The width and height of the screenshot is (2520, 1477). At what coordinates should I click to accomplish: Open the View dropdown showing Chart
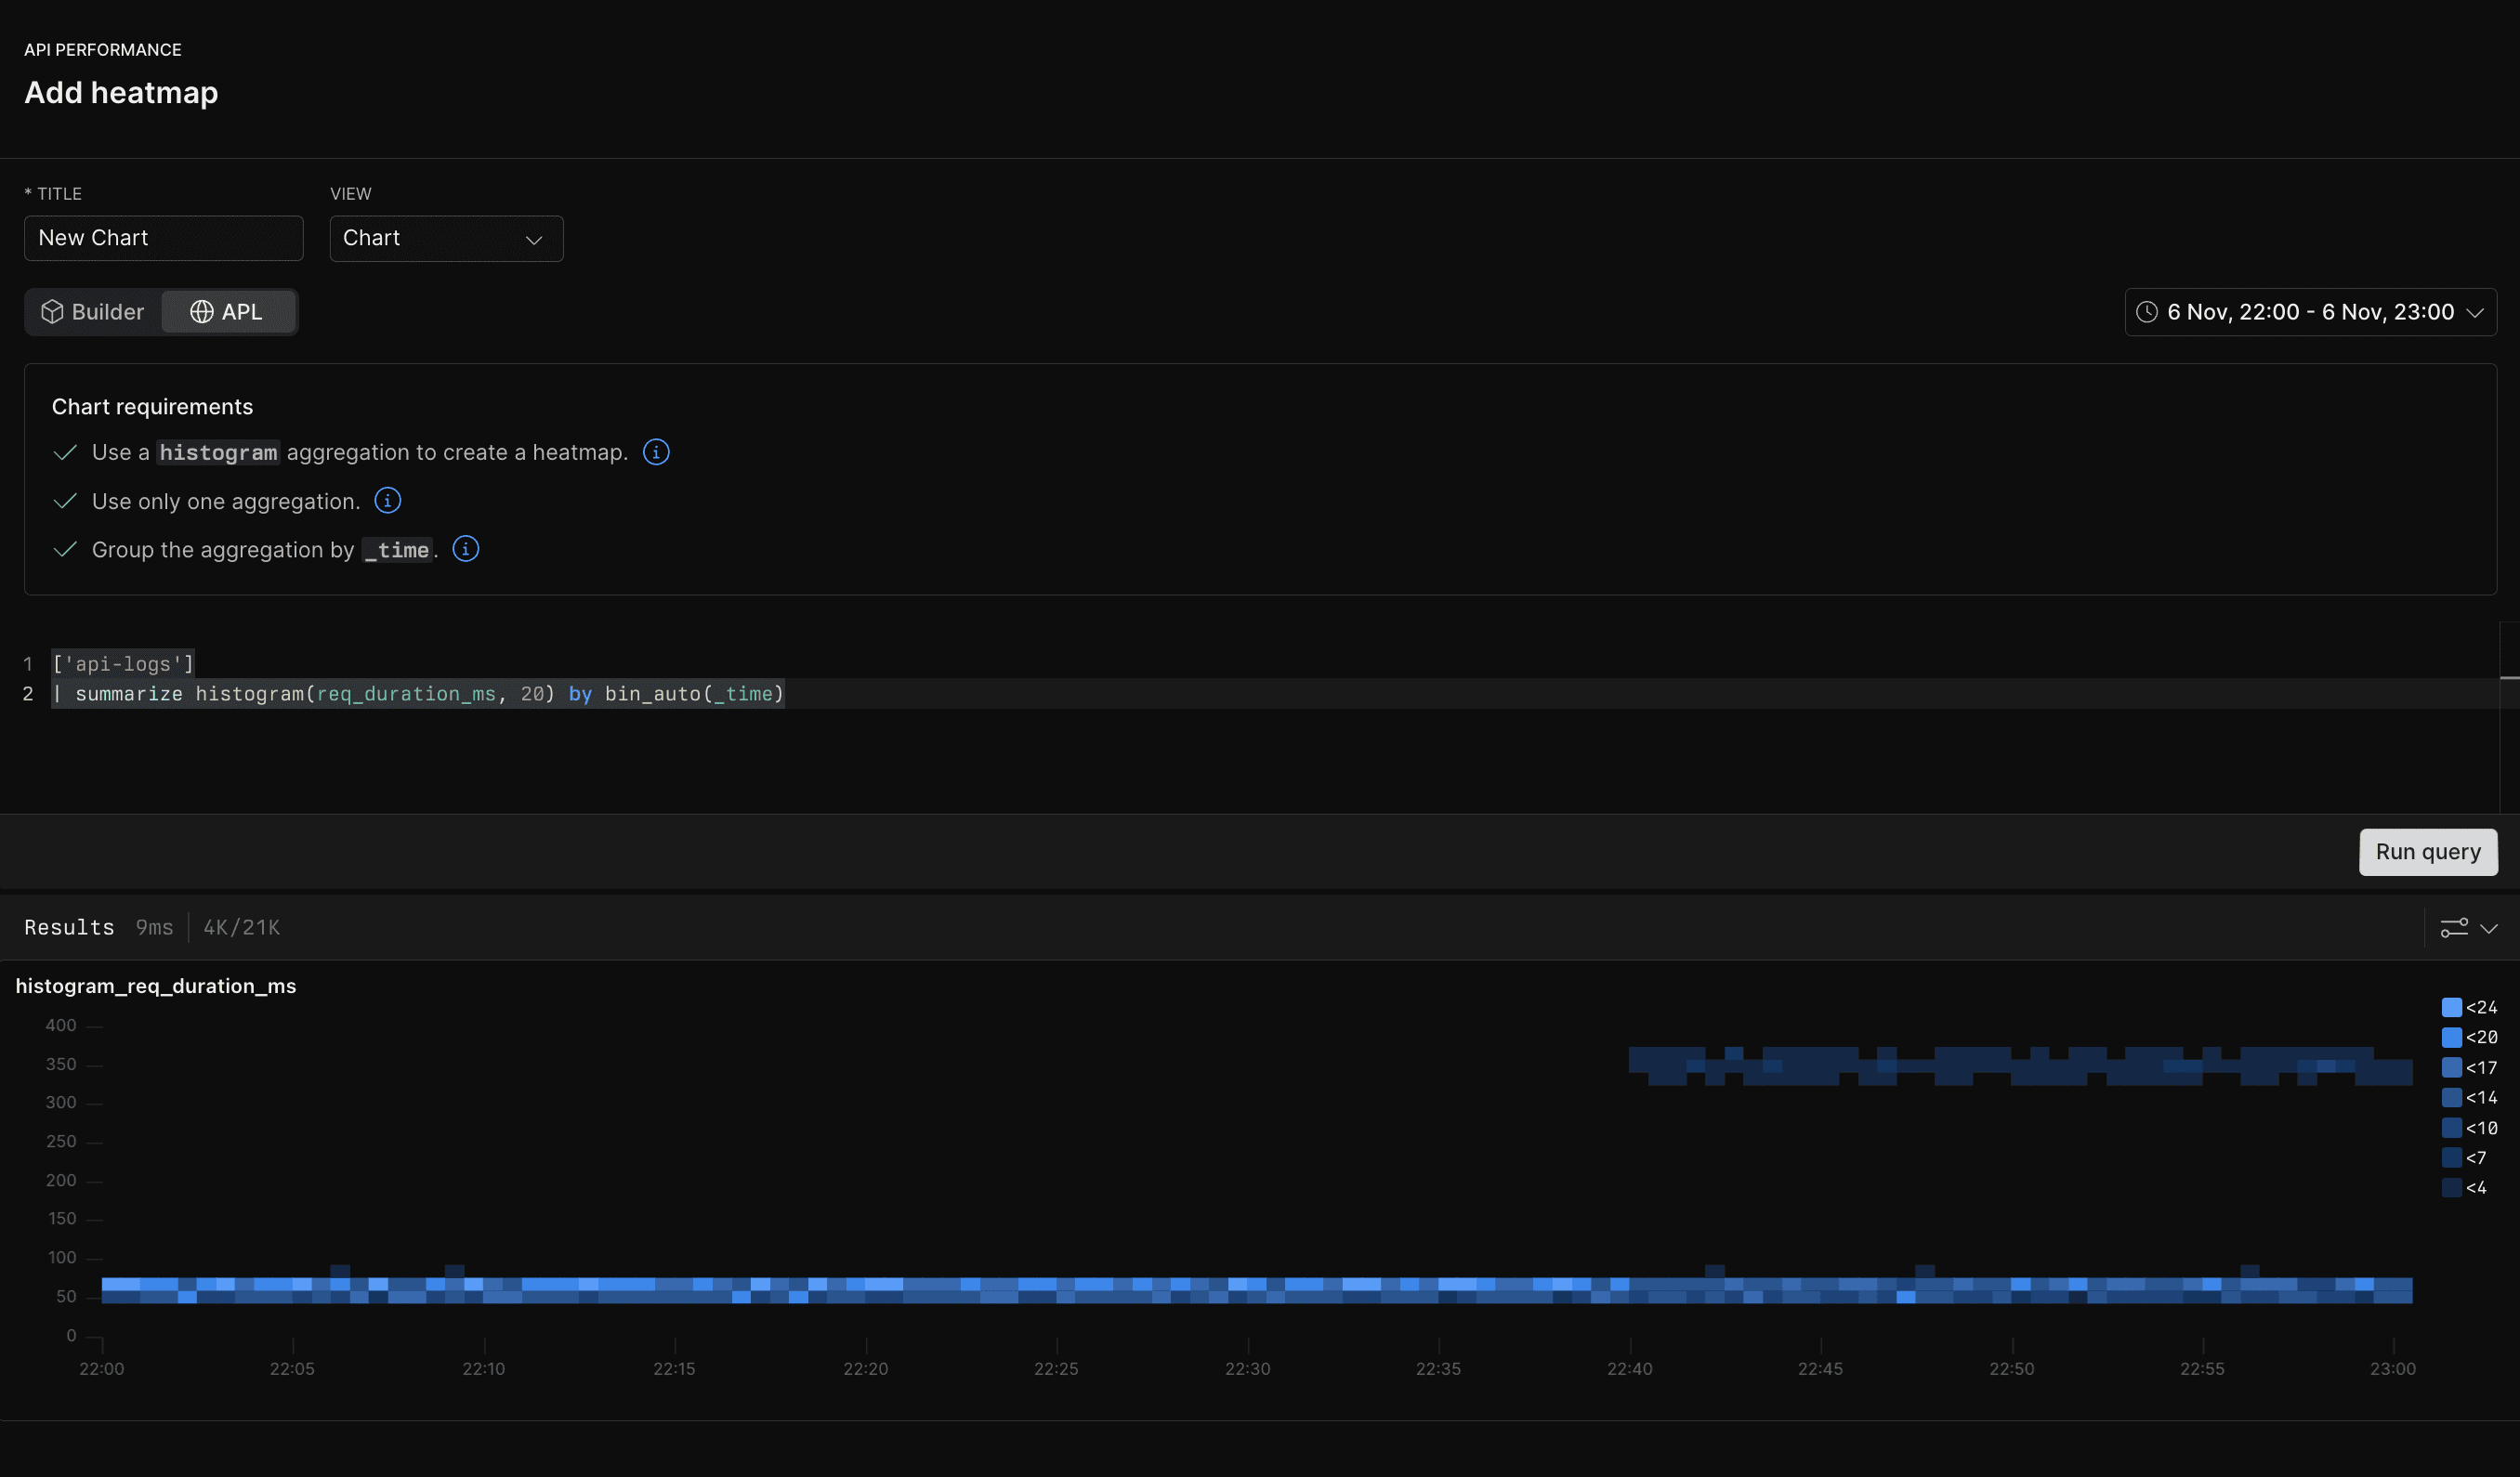pos(446,238)
